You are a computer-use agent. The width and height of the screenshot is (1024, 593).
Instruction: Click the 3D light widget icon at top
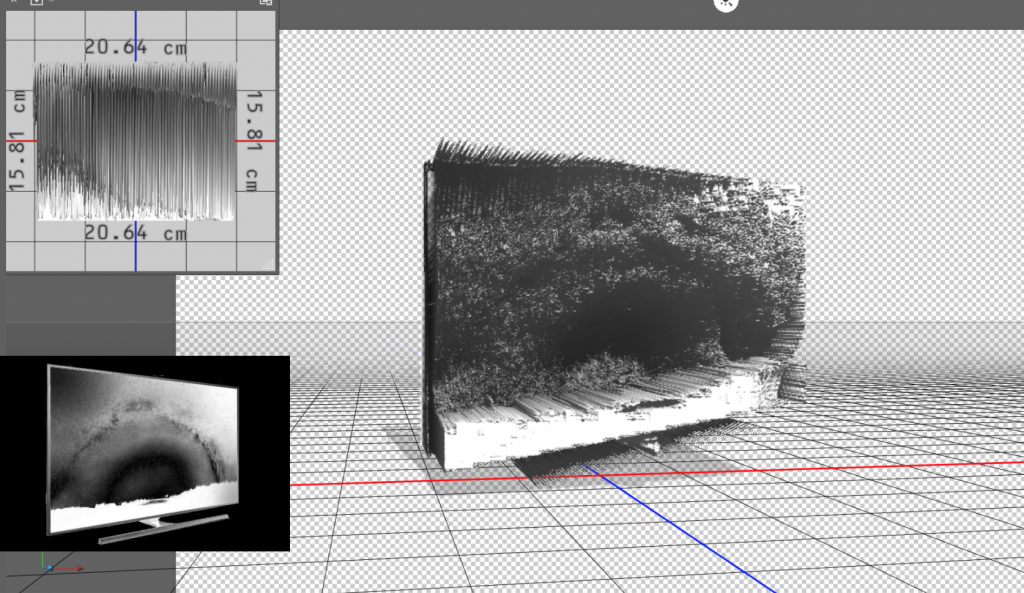[726, 4]
